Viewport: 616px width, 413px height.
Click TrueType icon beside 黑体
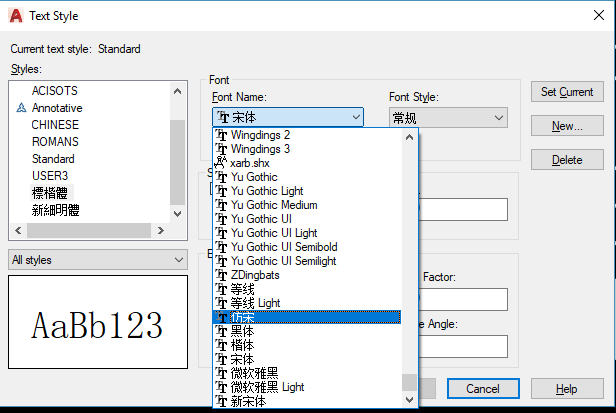tap(222, 331)
